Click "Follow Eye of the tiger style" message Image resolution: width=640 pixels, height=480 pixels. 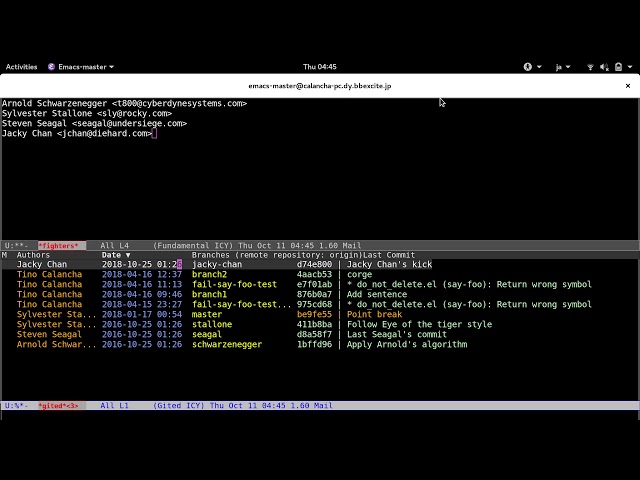pos(420,324)
